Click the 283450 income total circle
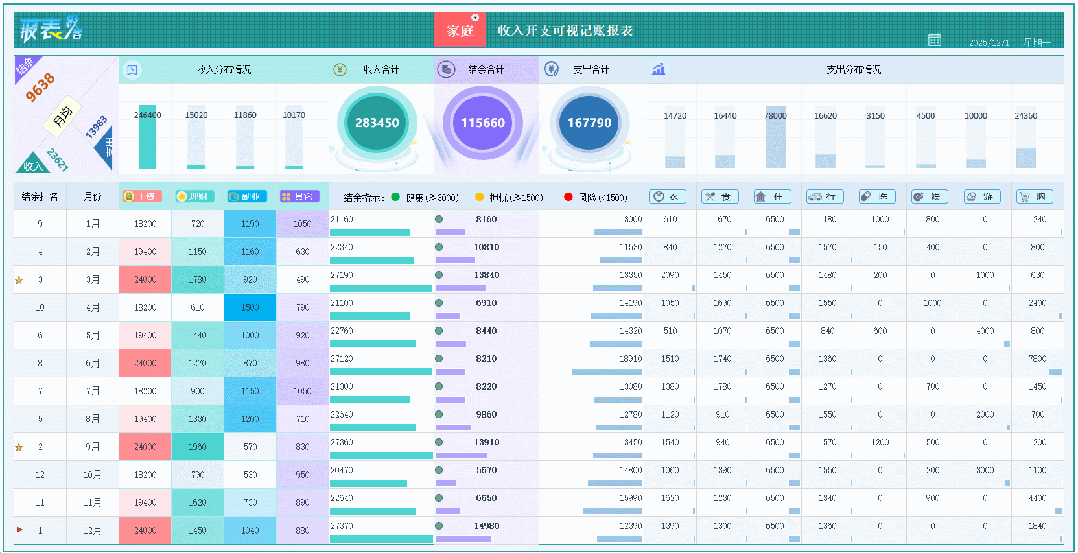Image resolution: width=1078 pixels, height=553 pixels. (377, 123)
